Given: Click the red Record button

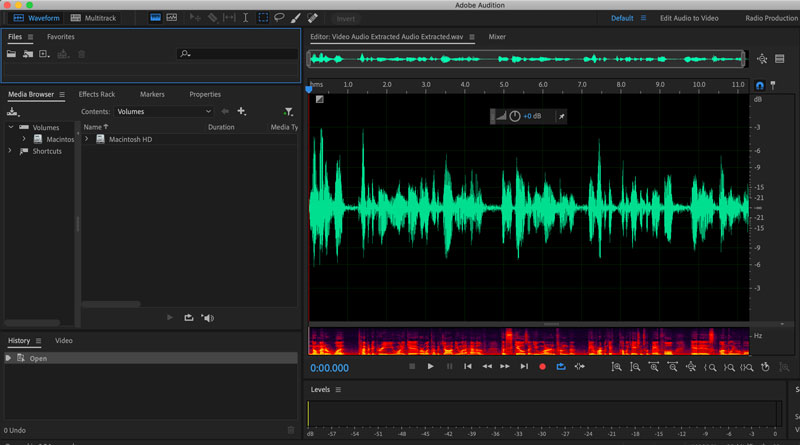Looking at the screenshot, I should click(542, 366).
